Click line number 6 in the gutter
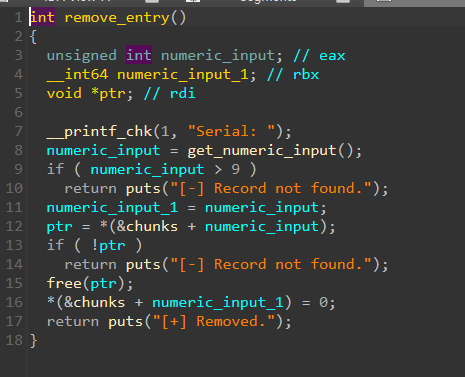 (x=19, y=112)
